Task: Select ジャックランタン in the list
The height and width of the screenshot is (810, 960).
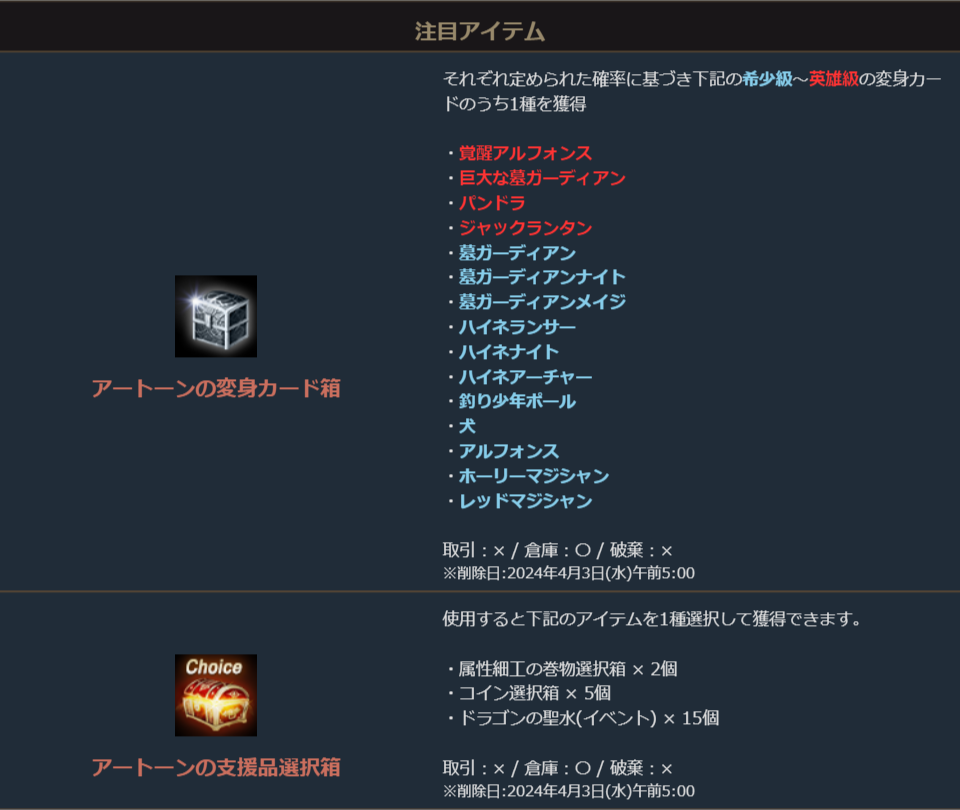Action: (x=525, y=228)
